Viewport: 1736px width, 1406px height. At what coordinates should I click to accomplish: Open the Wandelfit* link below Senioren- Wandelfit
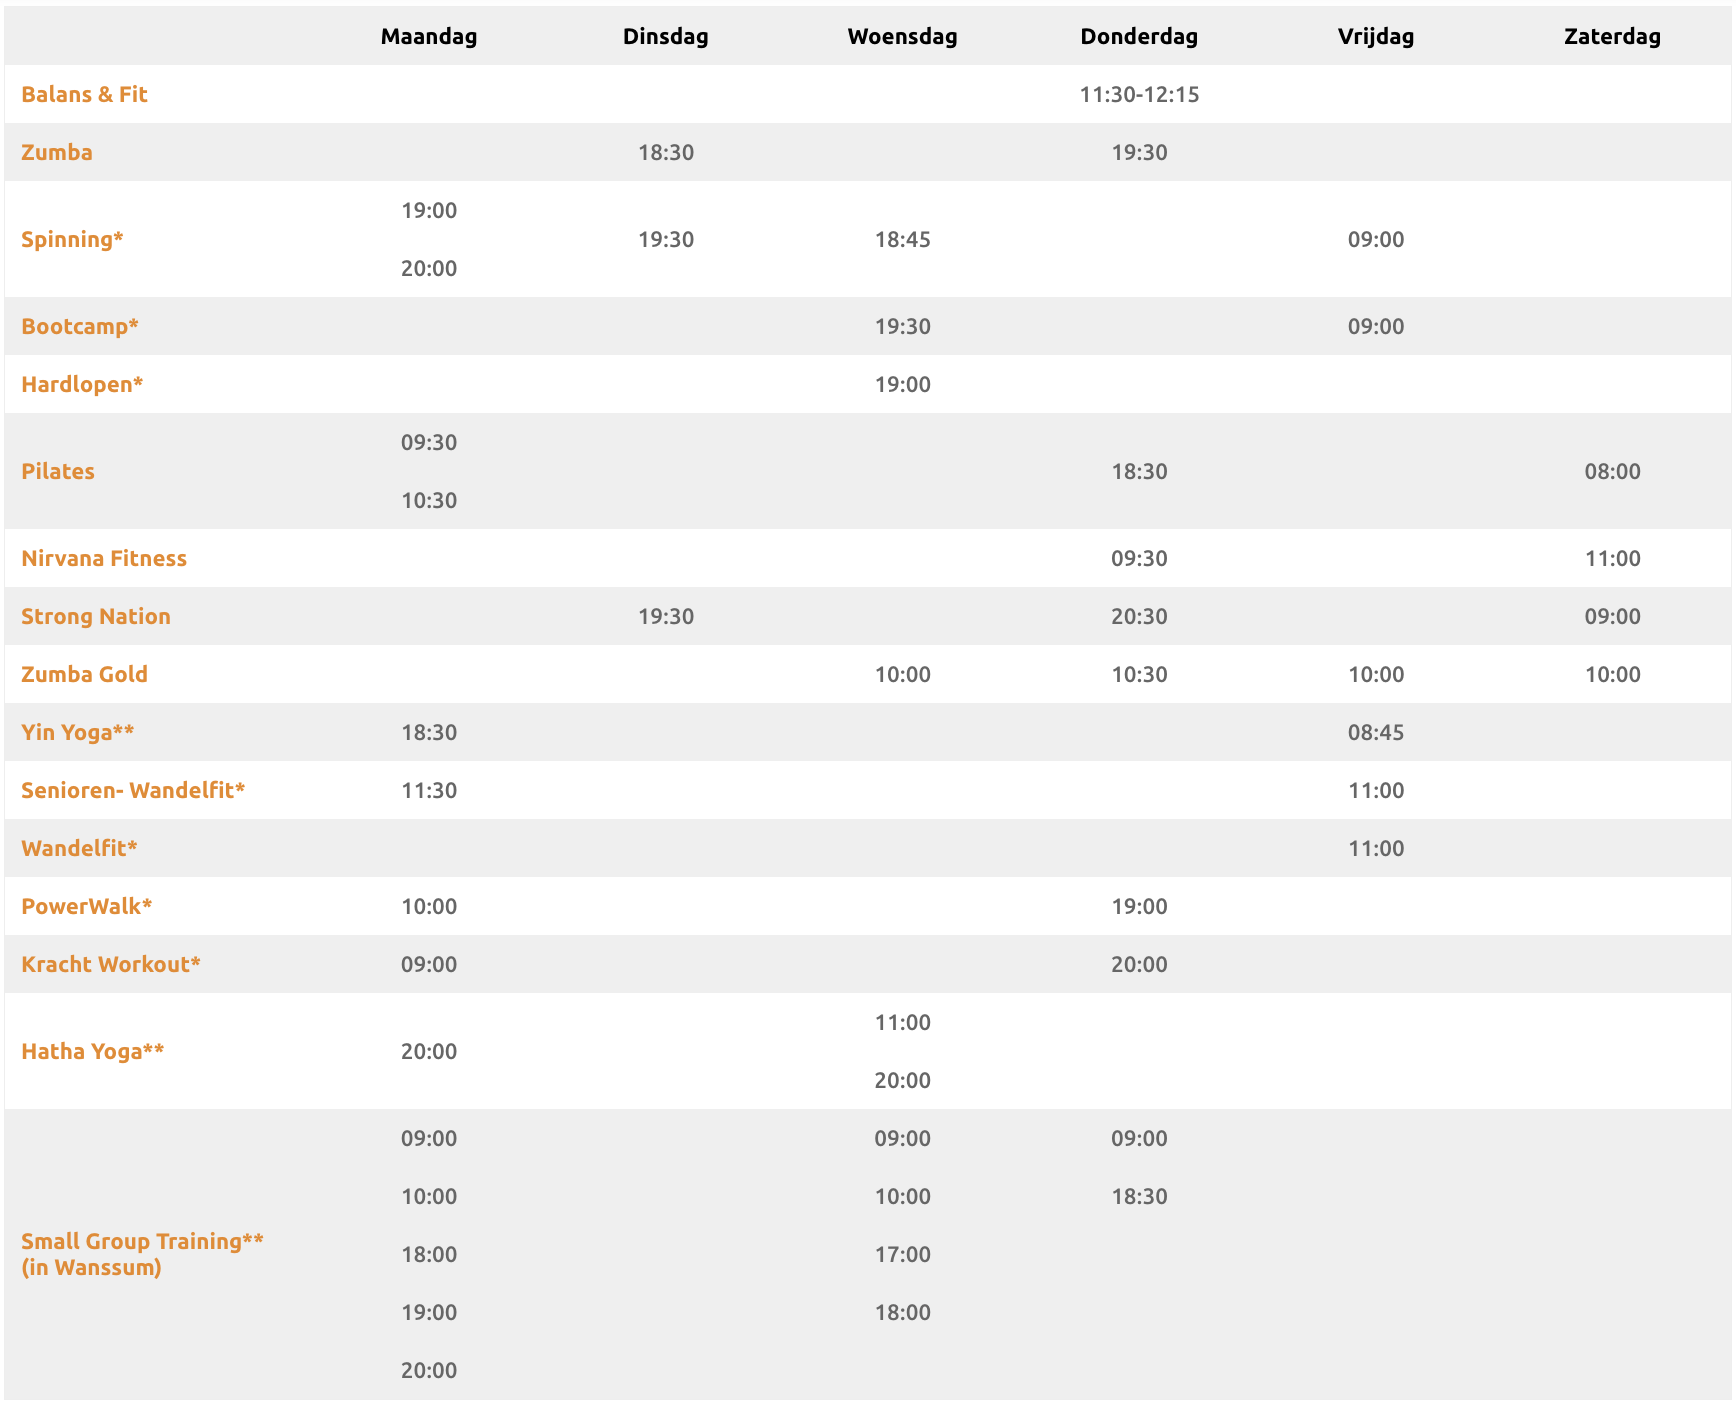tap(79, 849)
